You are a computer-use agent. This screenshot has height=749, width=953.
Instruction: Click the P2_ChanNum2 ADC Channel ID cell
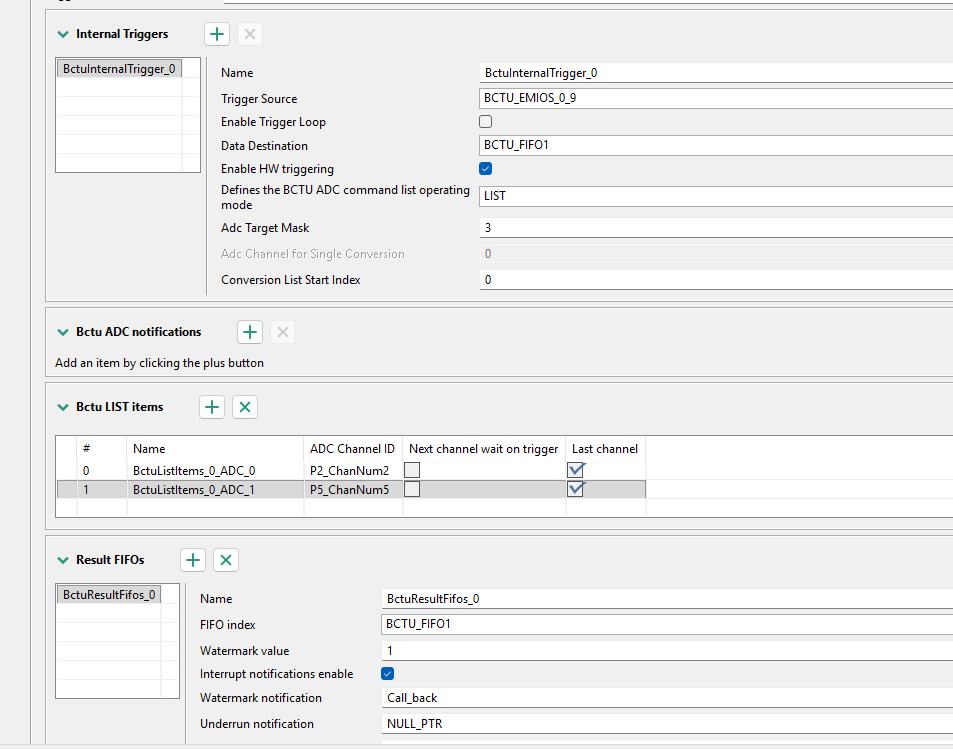pyautogui.click(x=353, y=471)
